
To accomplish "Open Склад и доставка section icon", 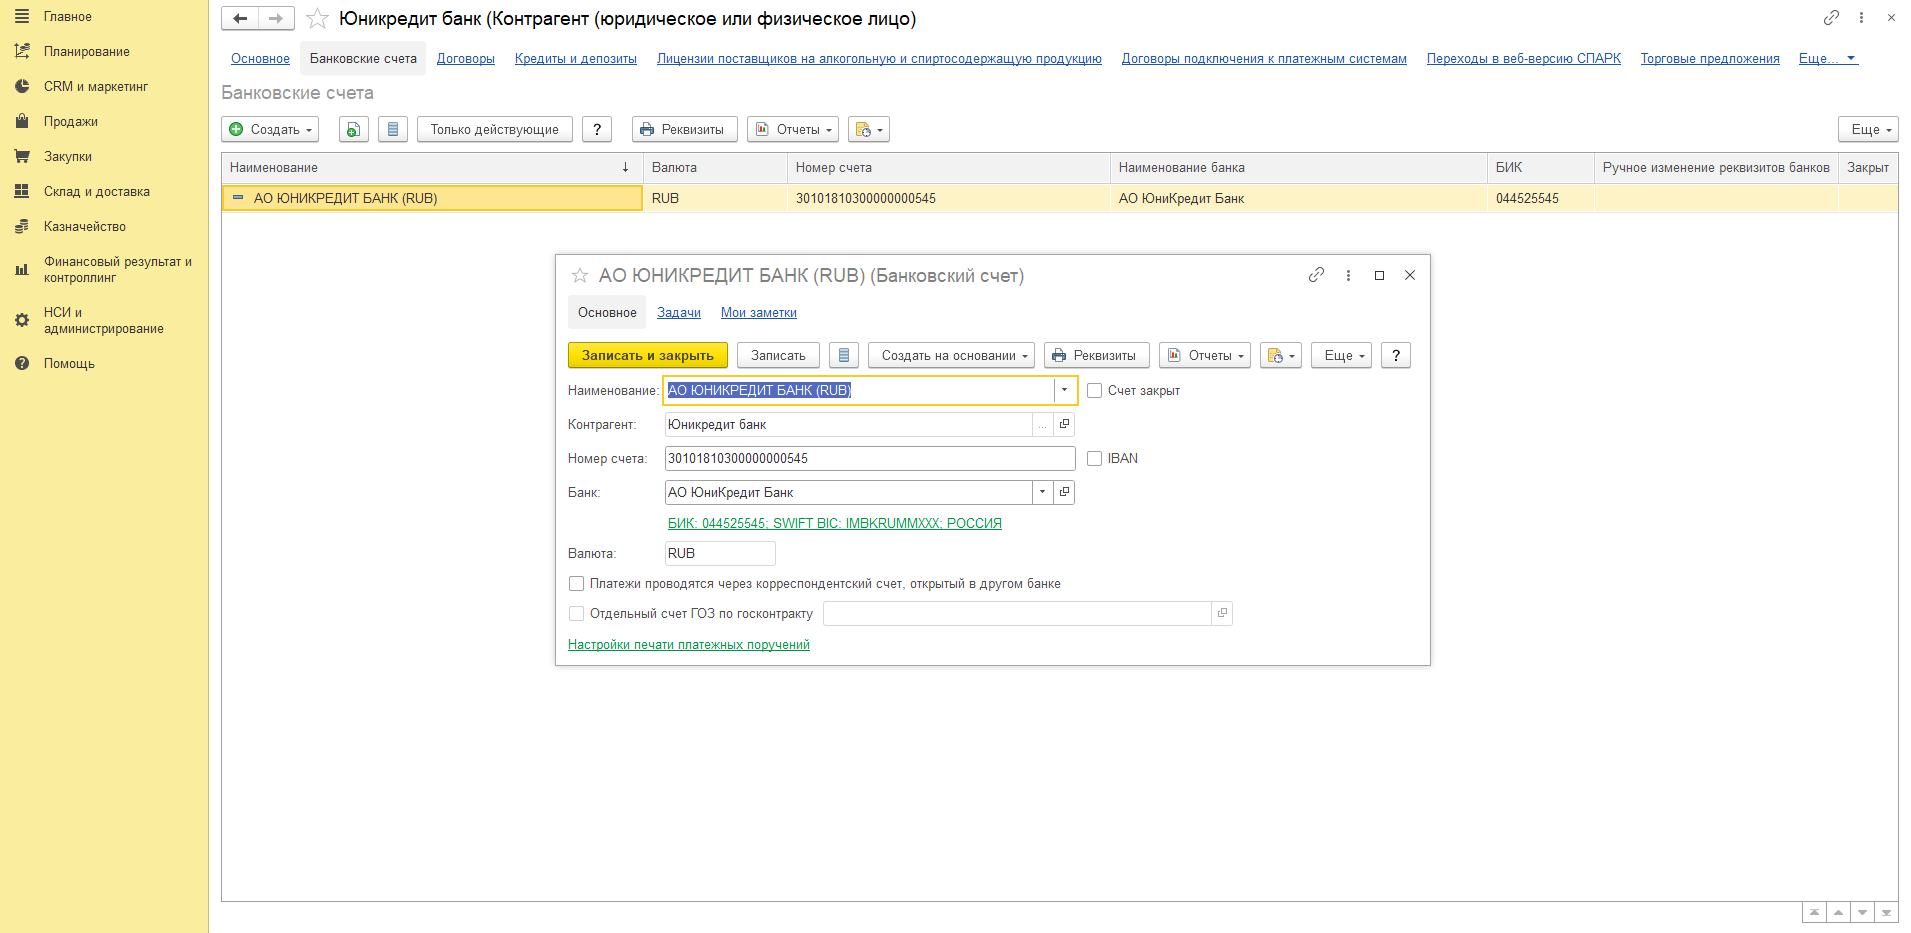I will point(22,192).
